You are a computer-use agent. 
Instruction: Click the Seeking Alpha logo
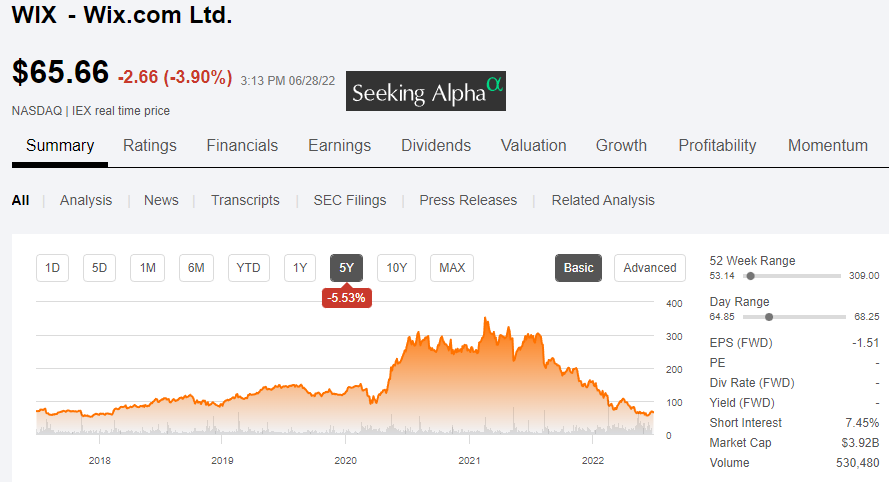[426, 91]
